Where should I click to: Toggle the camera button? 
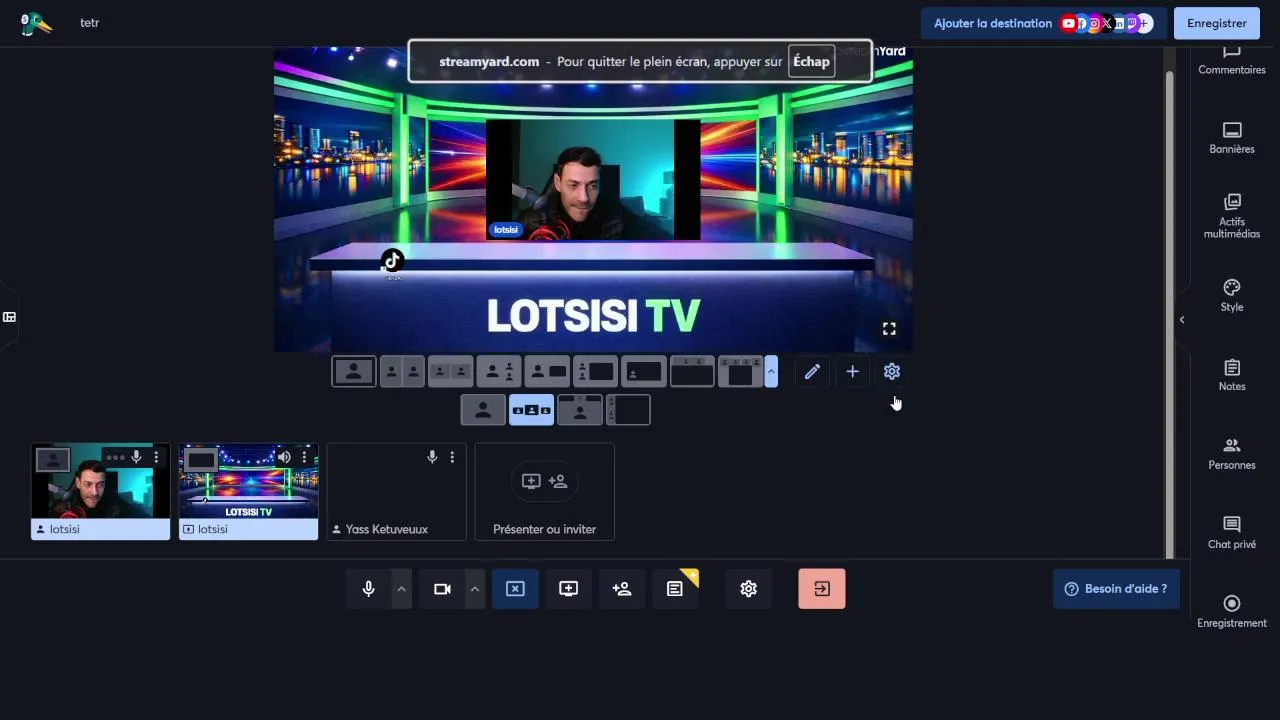pos(442,589)
